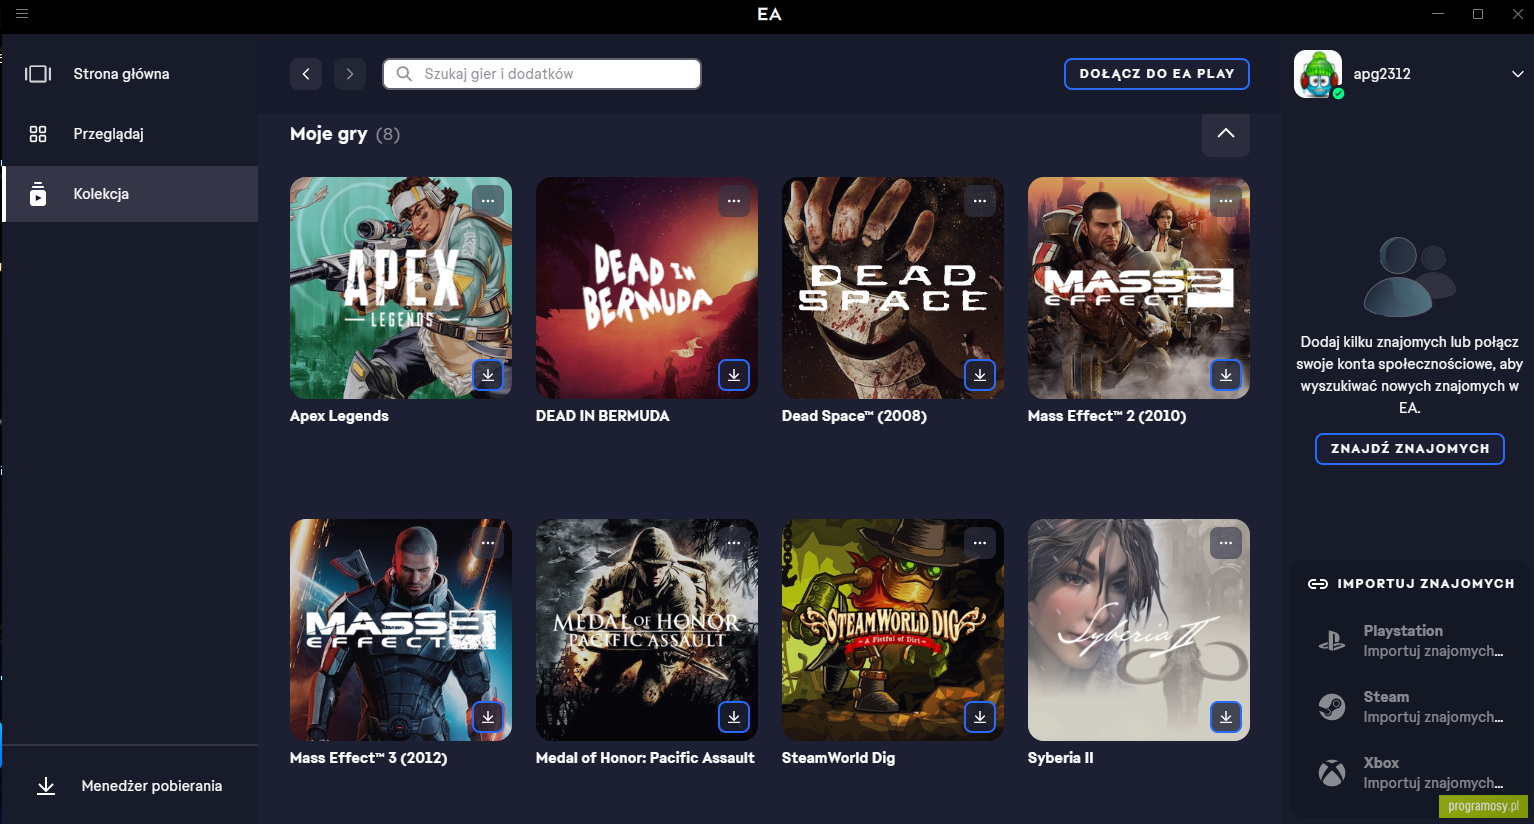Go back with the left arrow button
This screenshot has height=824, width=1534.
pyautogui.click(x=306, y=74)
